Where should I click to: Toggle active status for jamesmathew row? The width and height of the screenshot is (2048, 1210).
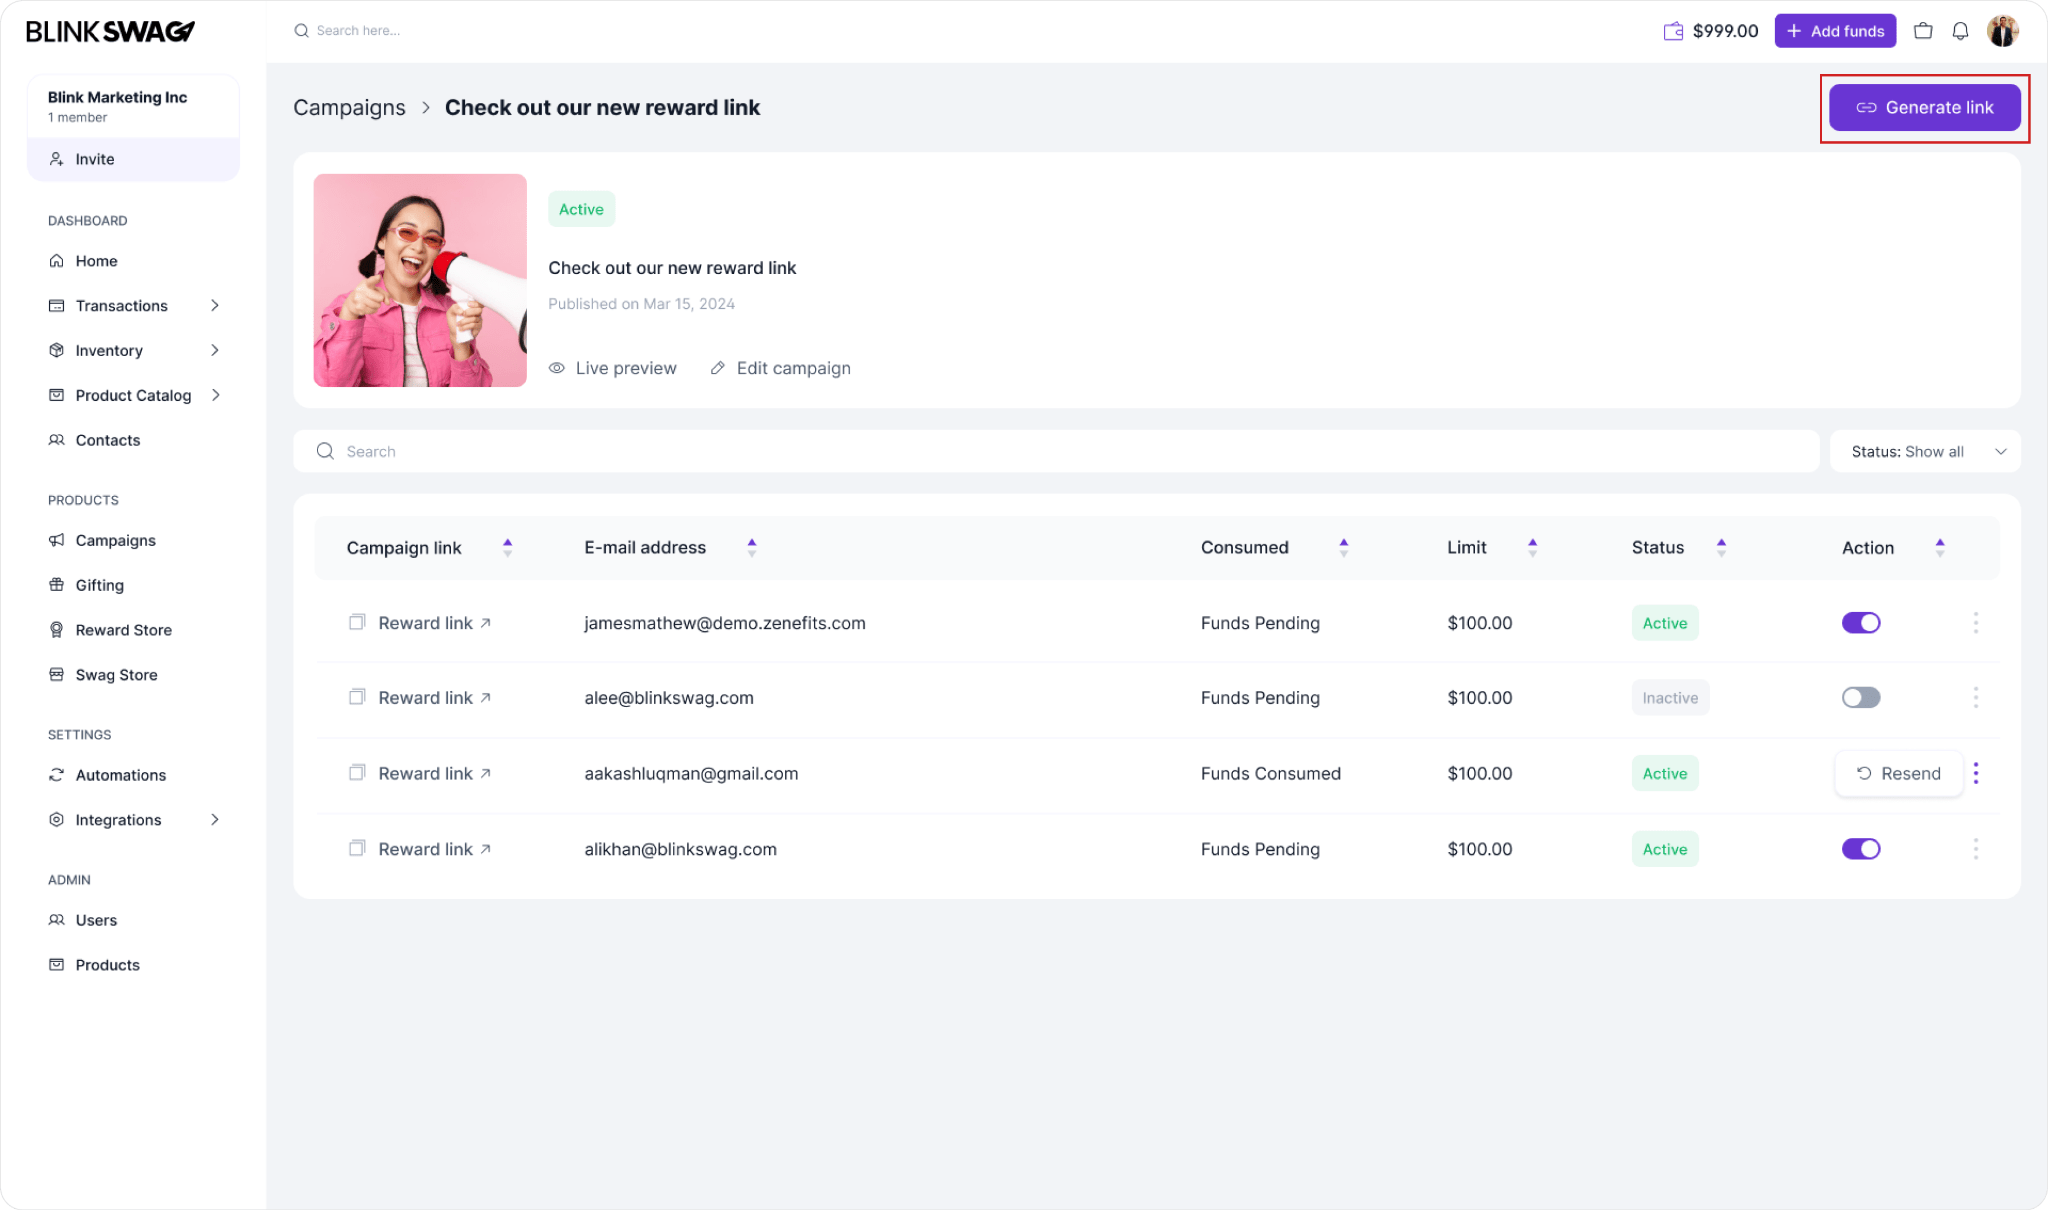click(1861, 622)
